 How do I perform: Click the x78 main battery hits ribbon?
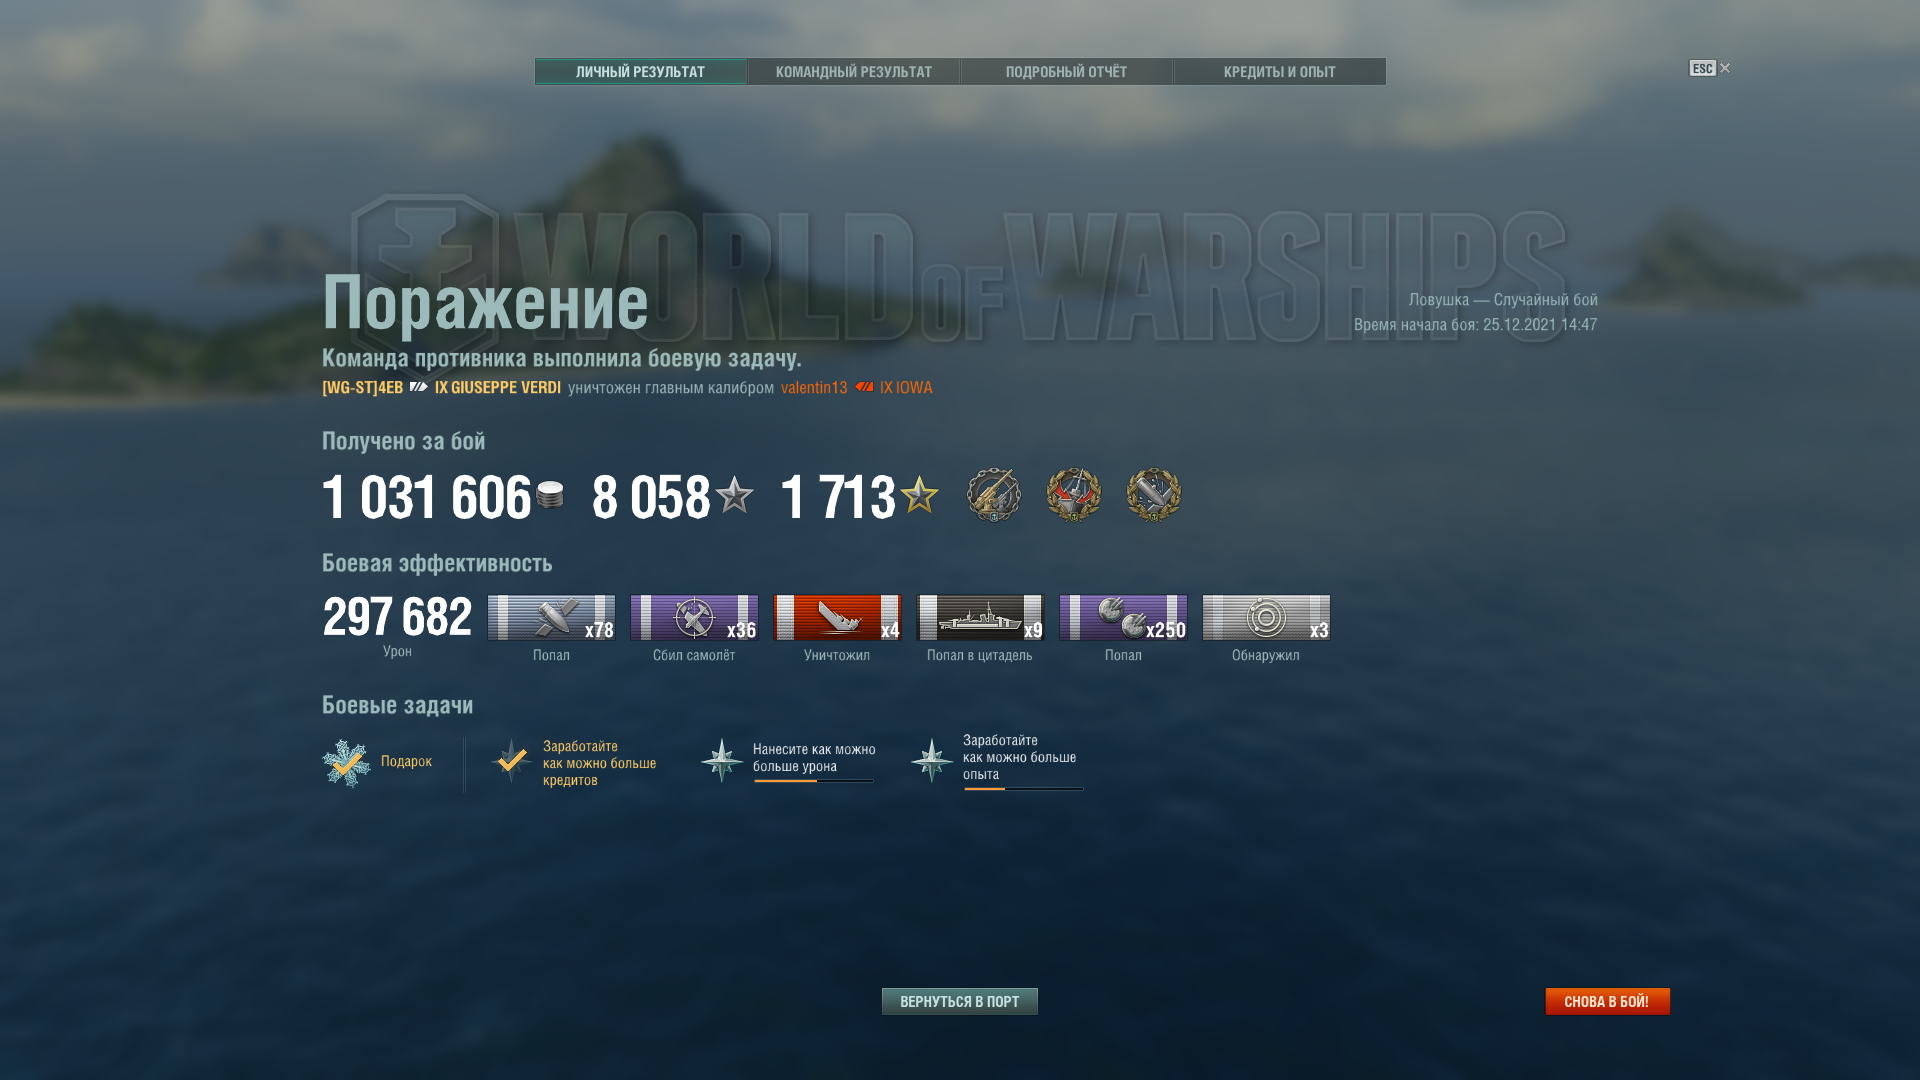pos(551,617)
